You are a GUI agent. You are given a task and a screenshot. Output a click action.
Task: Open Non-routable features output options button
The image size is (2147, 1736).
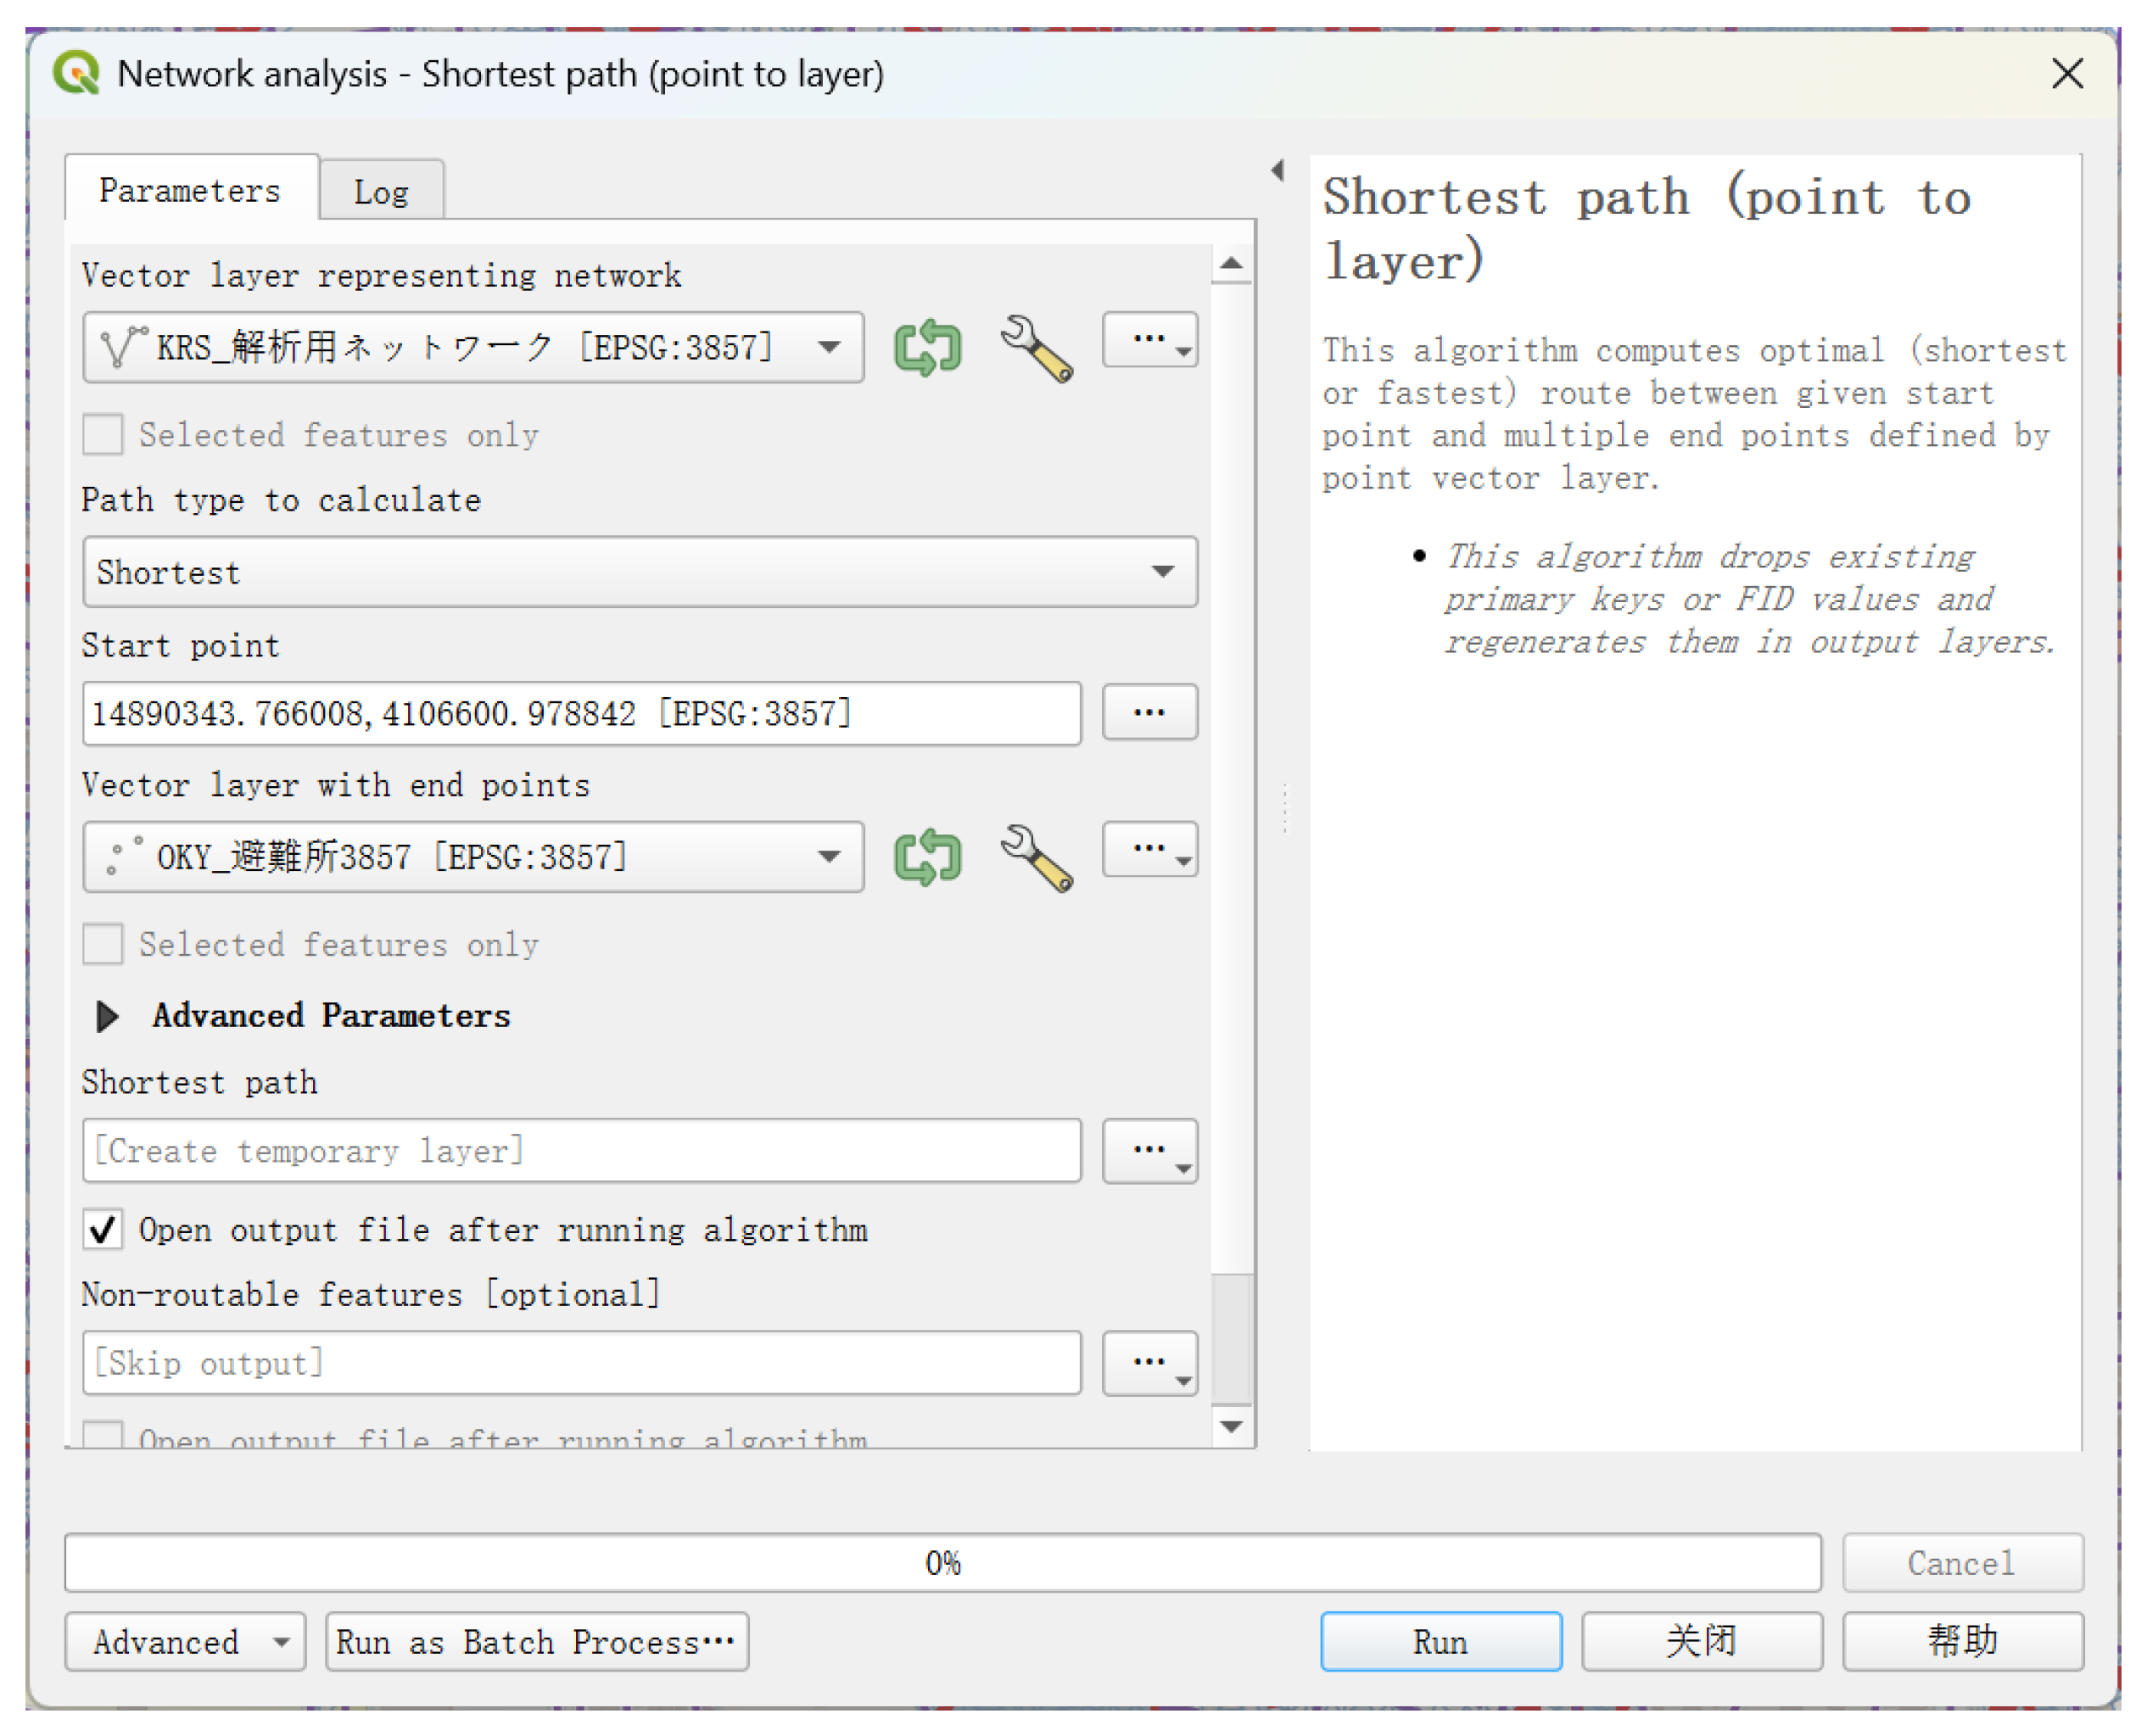(x=1149, y=1363)
